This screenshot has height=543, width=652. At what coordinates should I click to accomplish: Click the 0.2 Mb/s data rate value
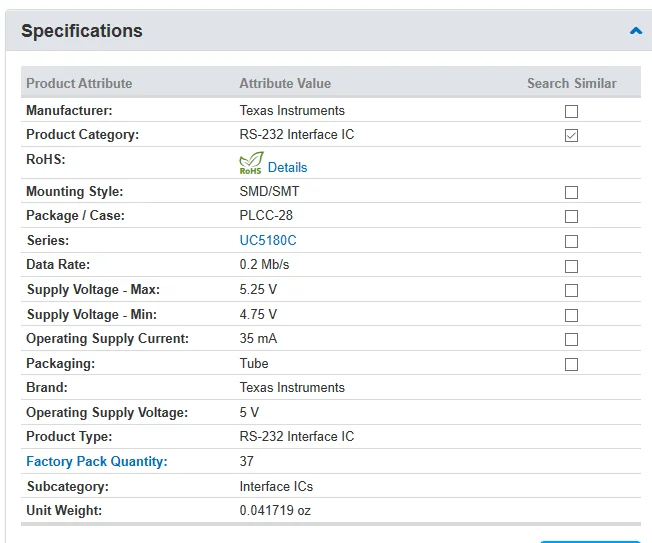(264, 265)
